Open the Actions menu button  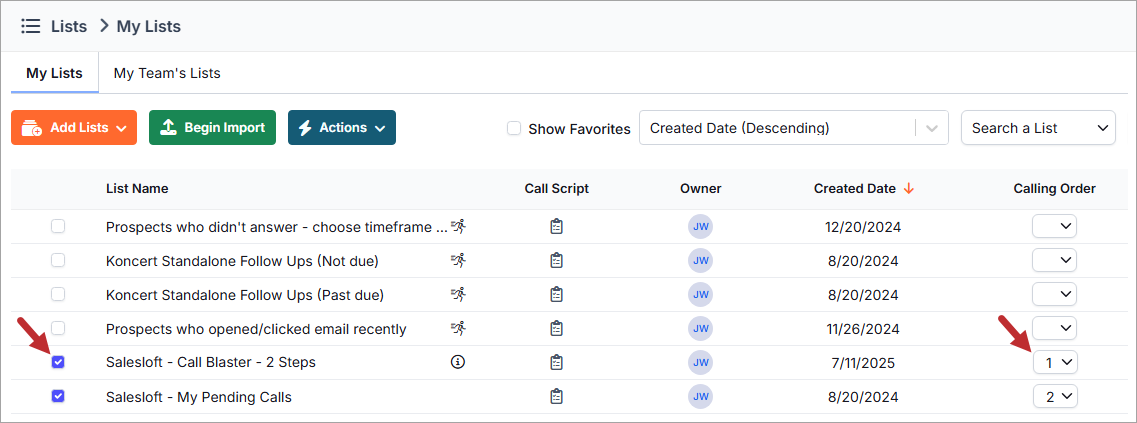[342, 128]
